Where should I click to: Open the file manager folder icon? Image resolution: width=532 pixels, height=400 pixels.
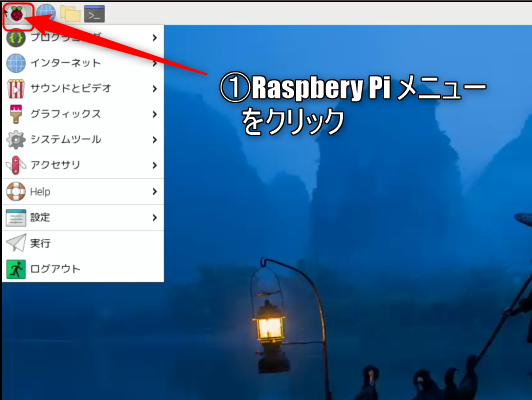click(x=70, y=14)
